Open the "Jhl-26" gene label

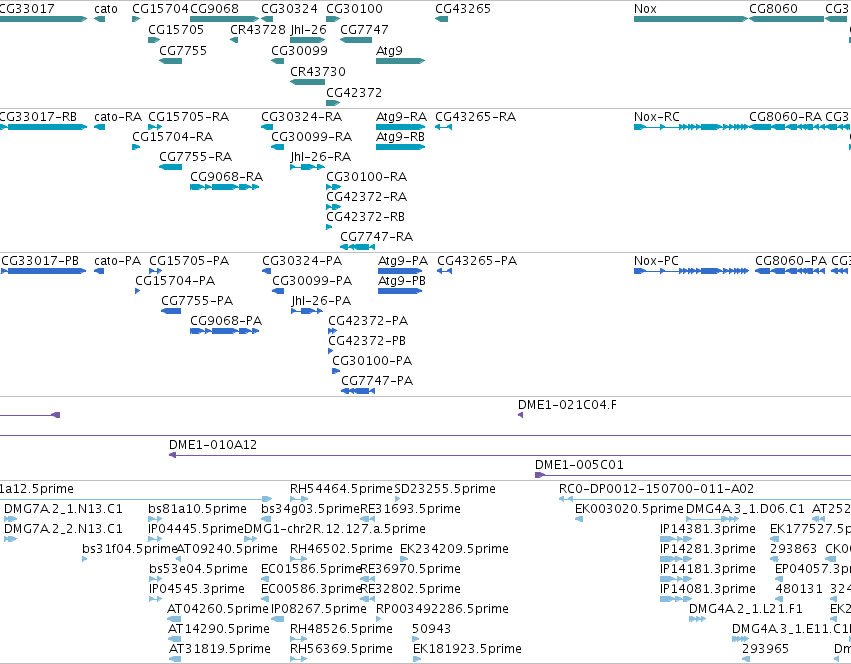pos(308,30)
